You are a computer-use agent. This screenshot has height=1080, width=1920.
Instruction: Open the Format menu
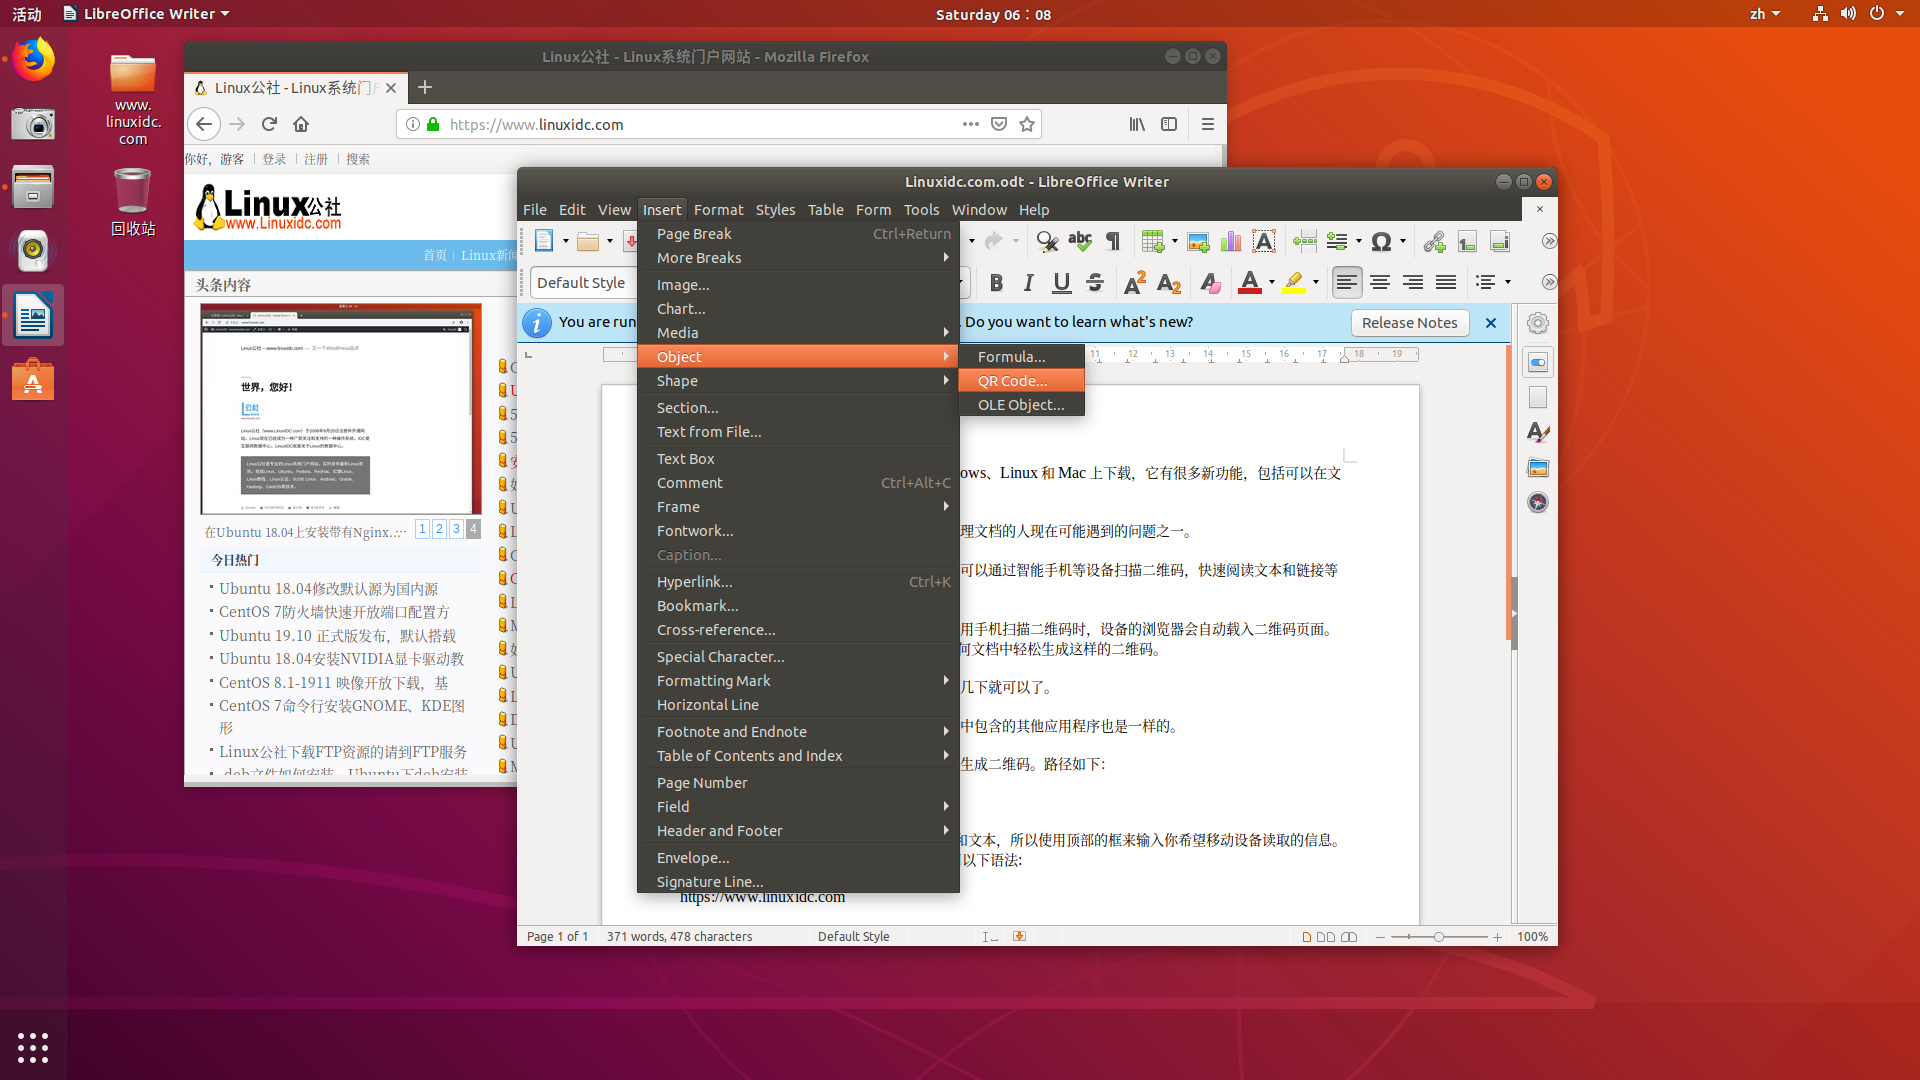pyautogui.click(x=718, y=209)
